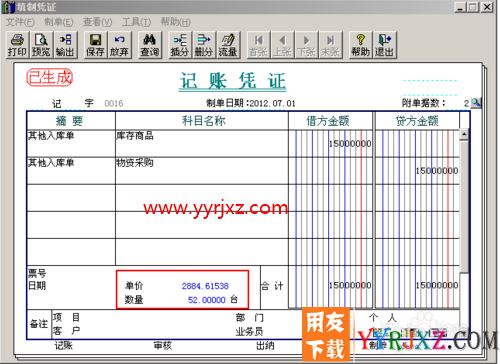Click the magnifier beside 附单据数
500x364 pixels.
476,103
